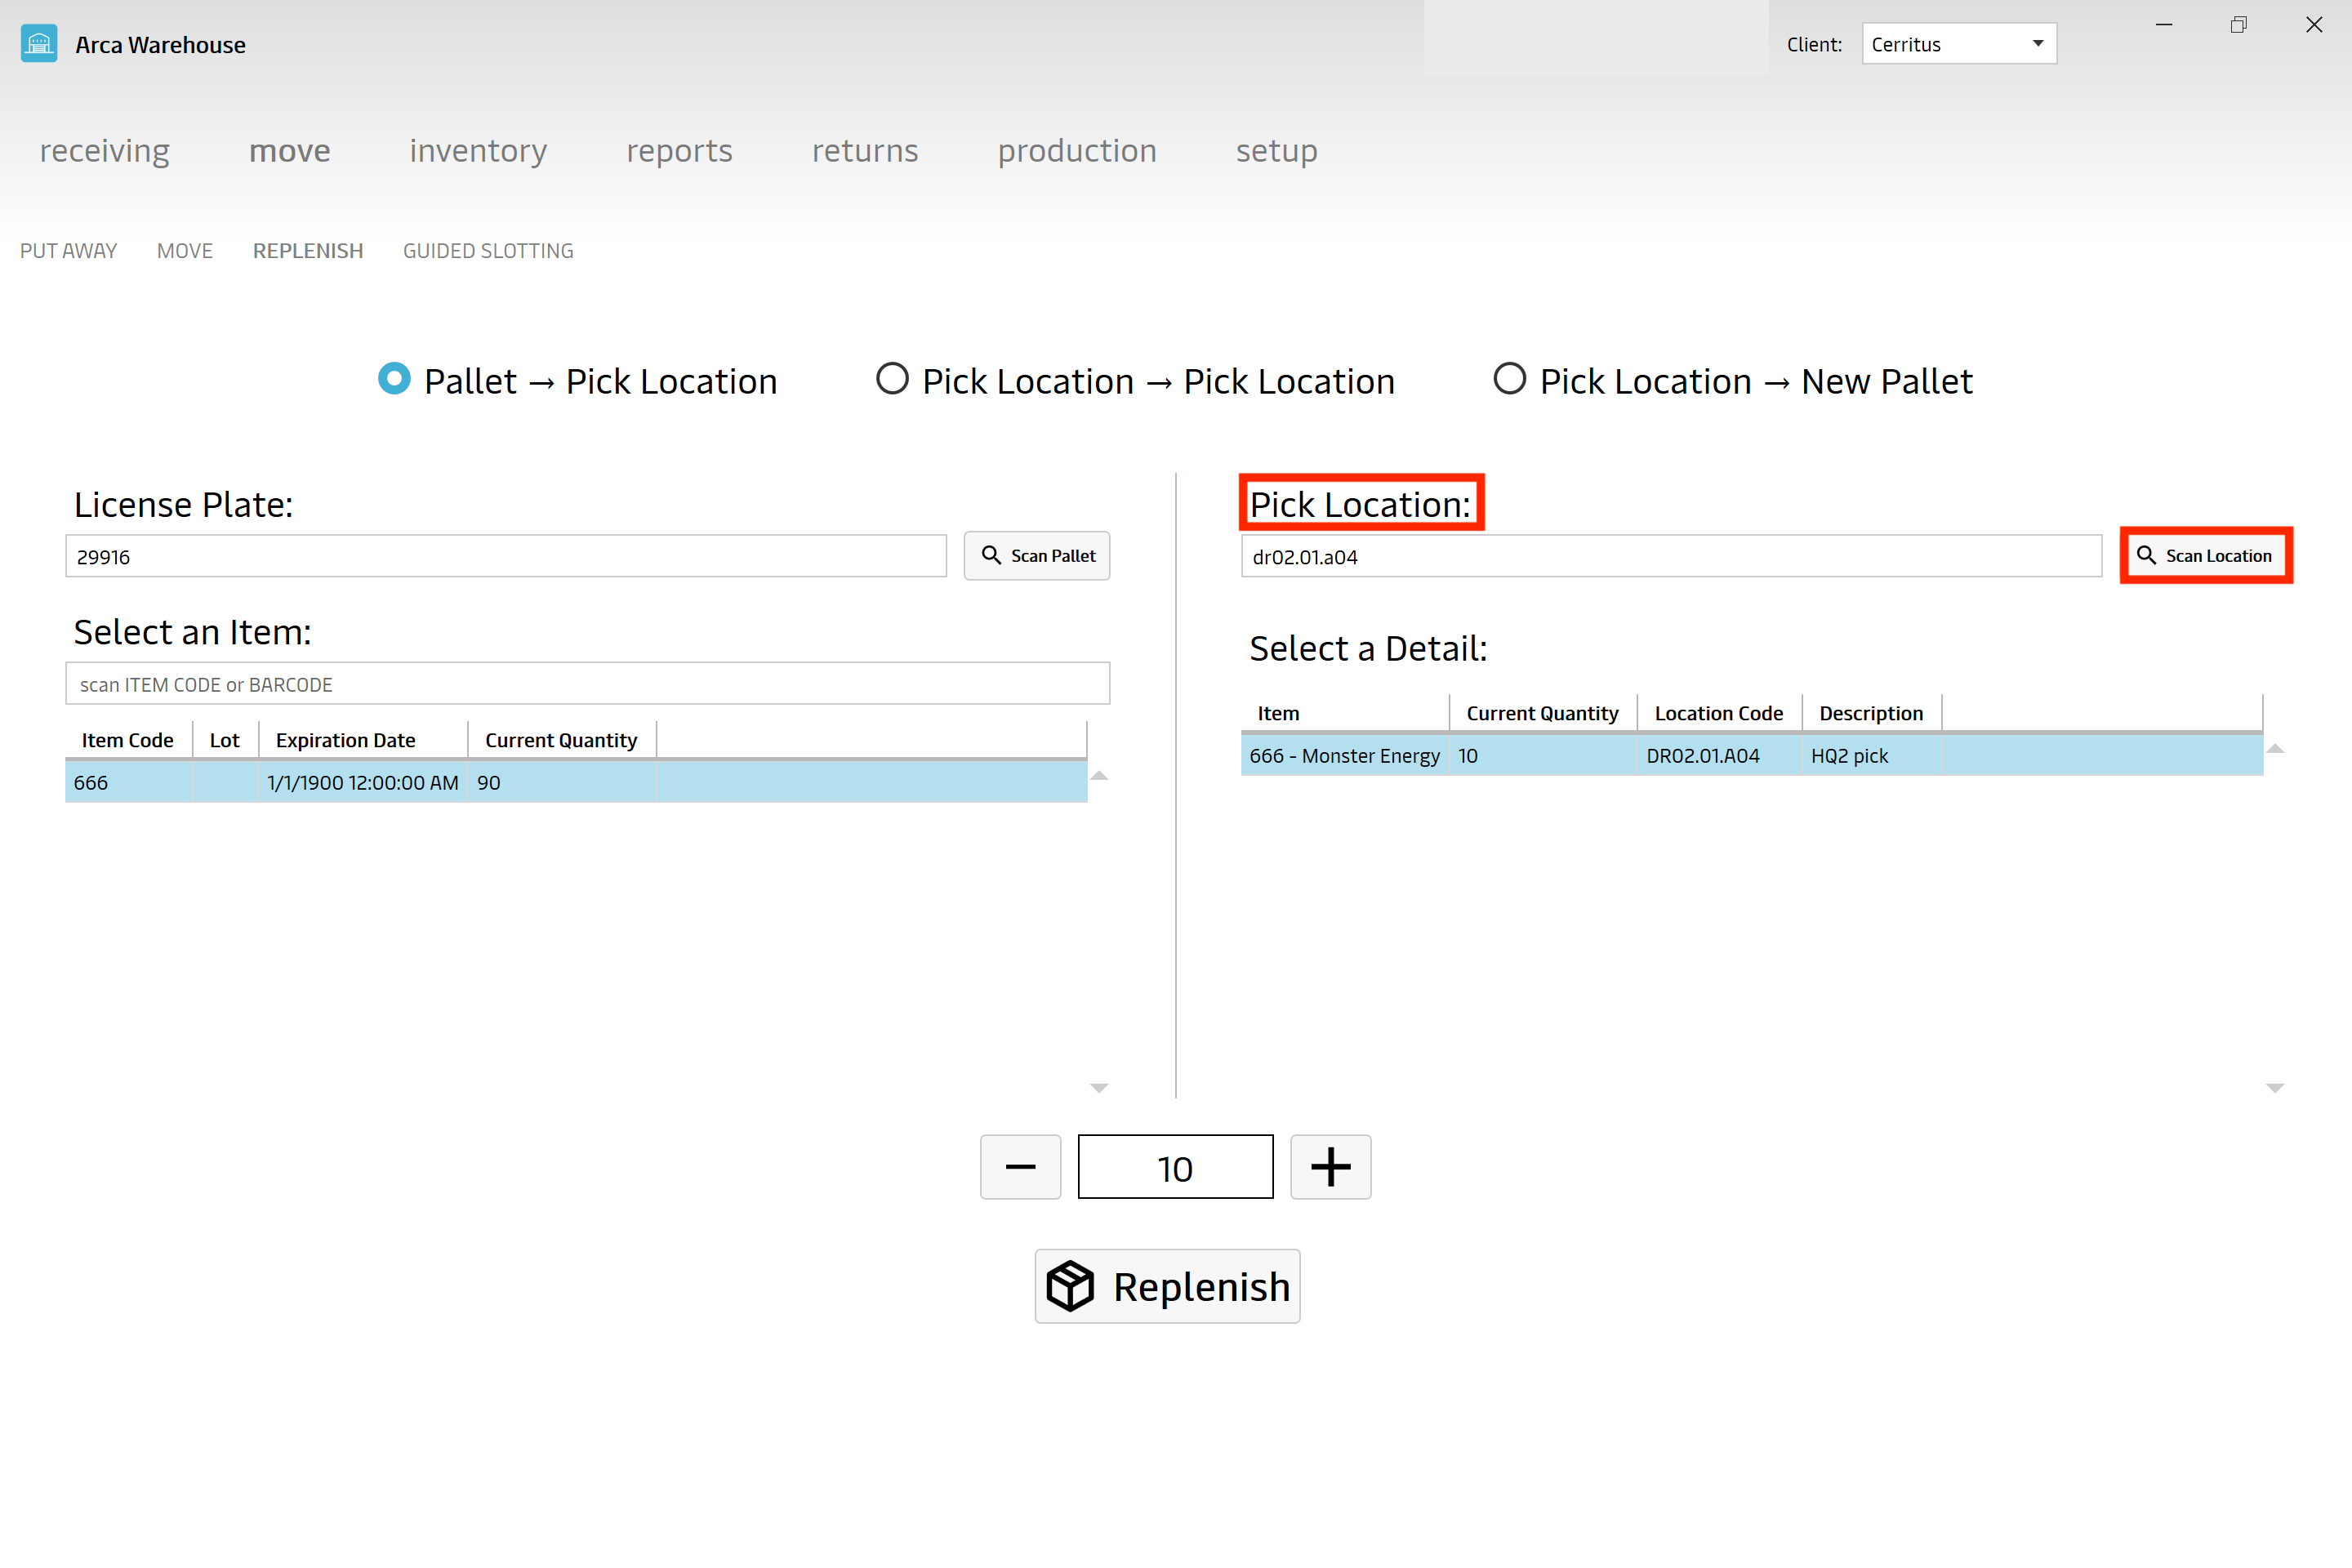Select the item row with code 666
This screenshot has height=1568, width=2352.
(x=576, y=782)
